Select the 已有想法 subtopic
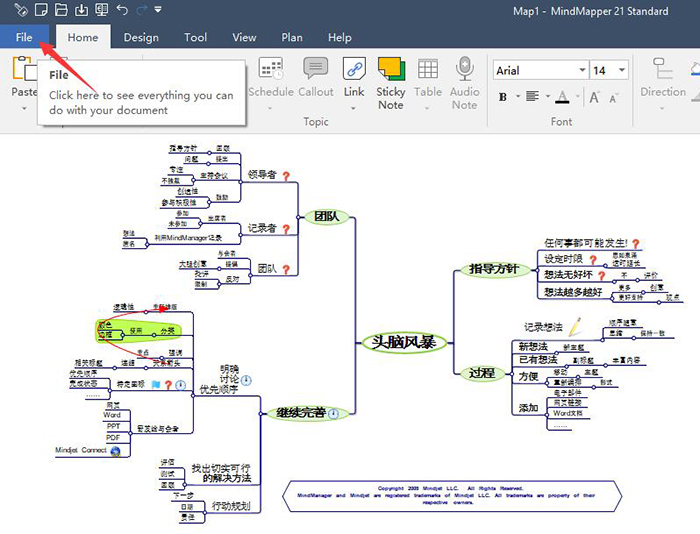The height and width of the screenshot is (534, 700). (538, 360)
